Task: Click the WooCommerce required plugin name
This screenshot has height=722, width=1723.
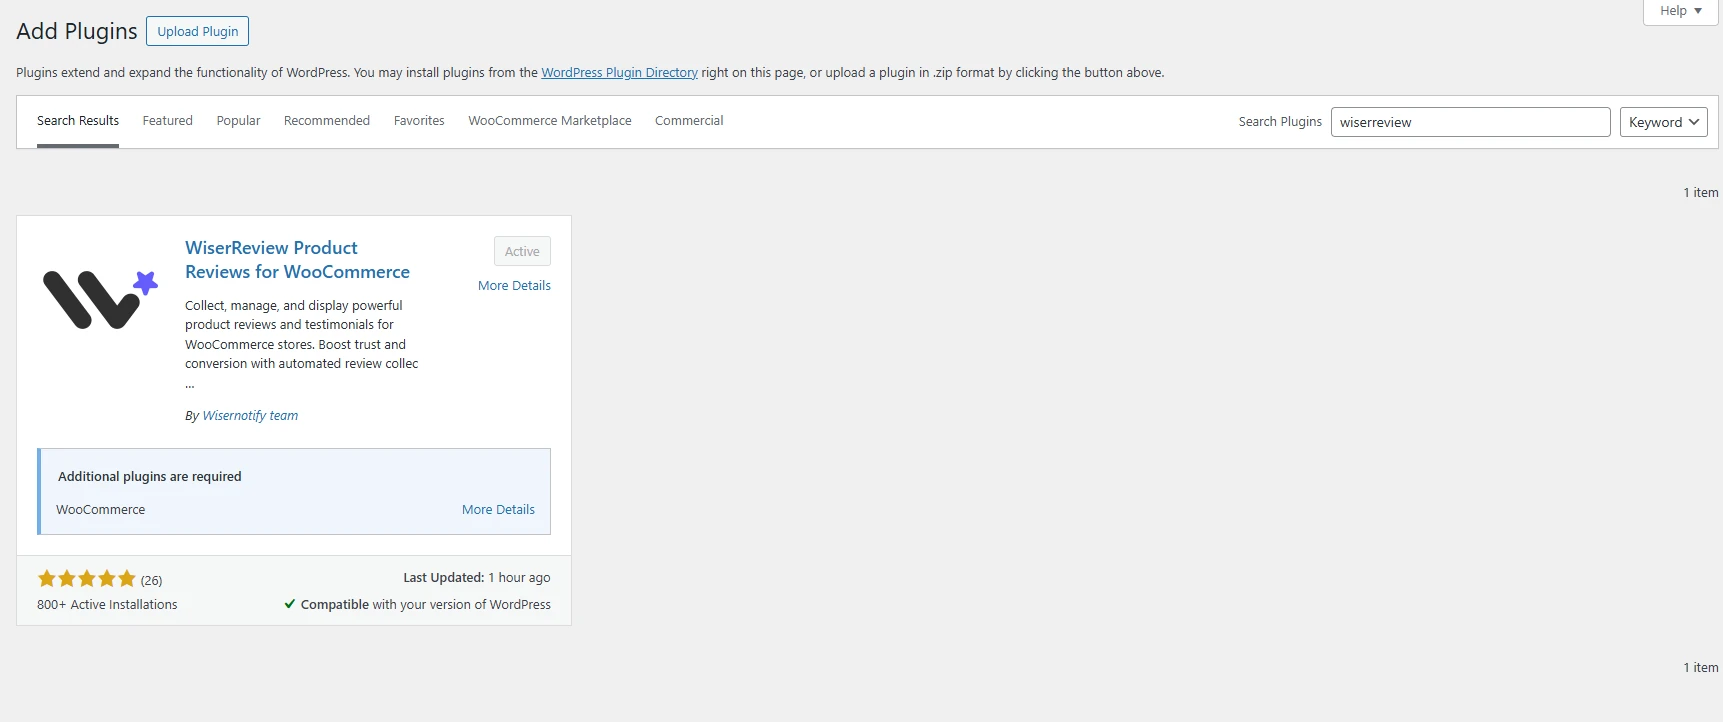Action: click(100, 509)
